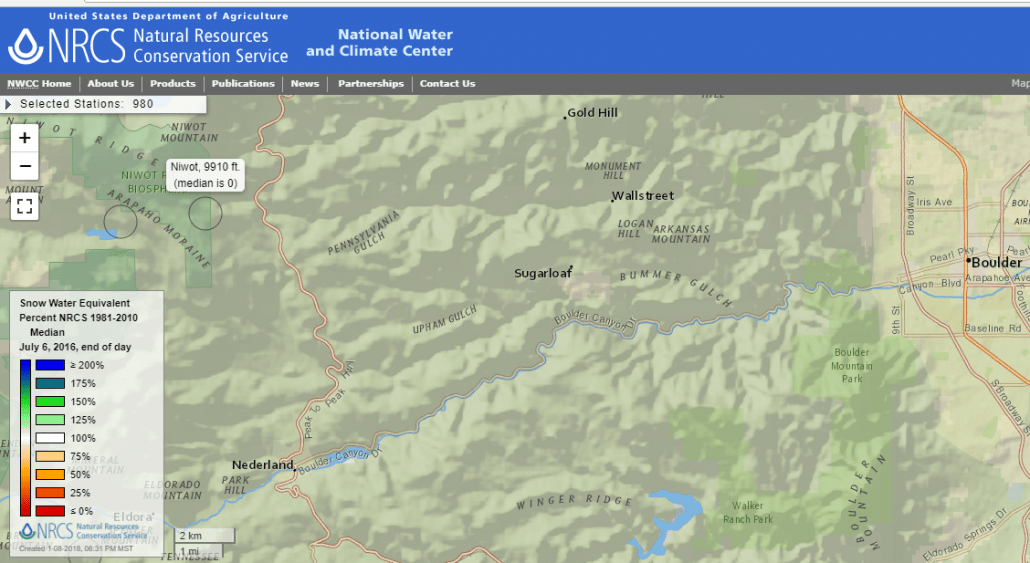This screenshot has height=563, width=1030.
Task: Click the vertical color gradient bar in legend
Action: click(x=25, y=438)
